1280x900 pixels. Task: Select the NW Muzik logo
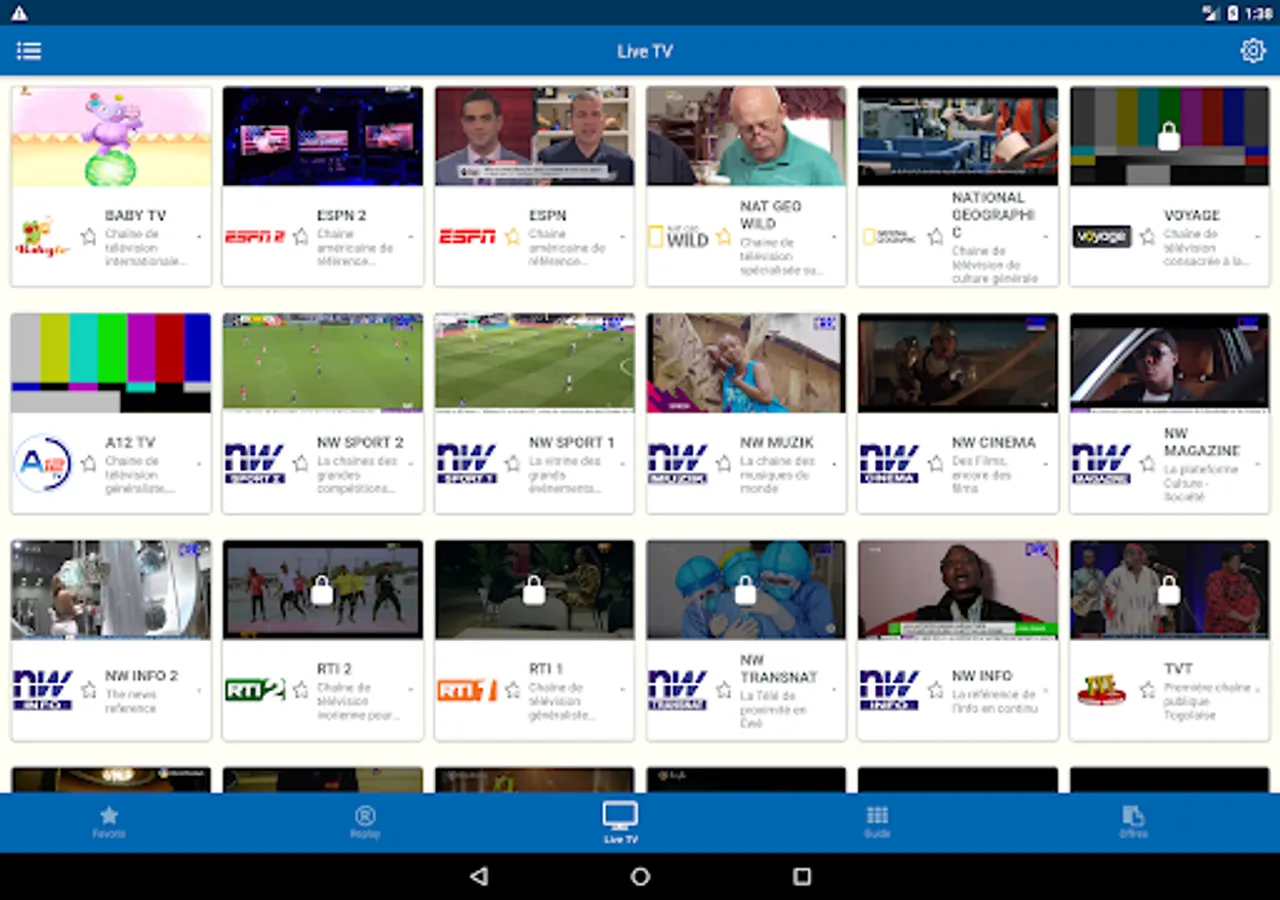[x=678, y=463]
